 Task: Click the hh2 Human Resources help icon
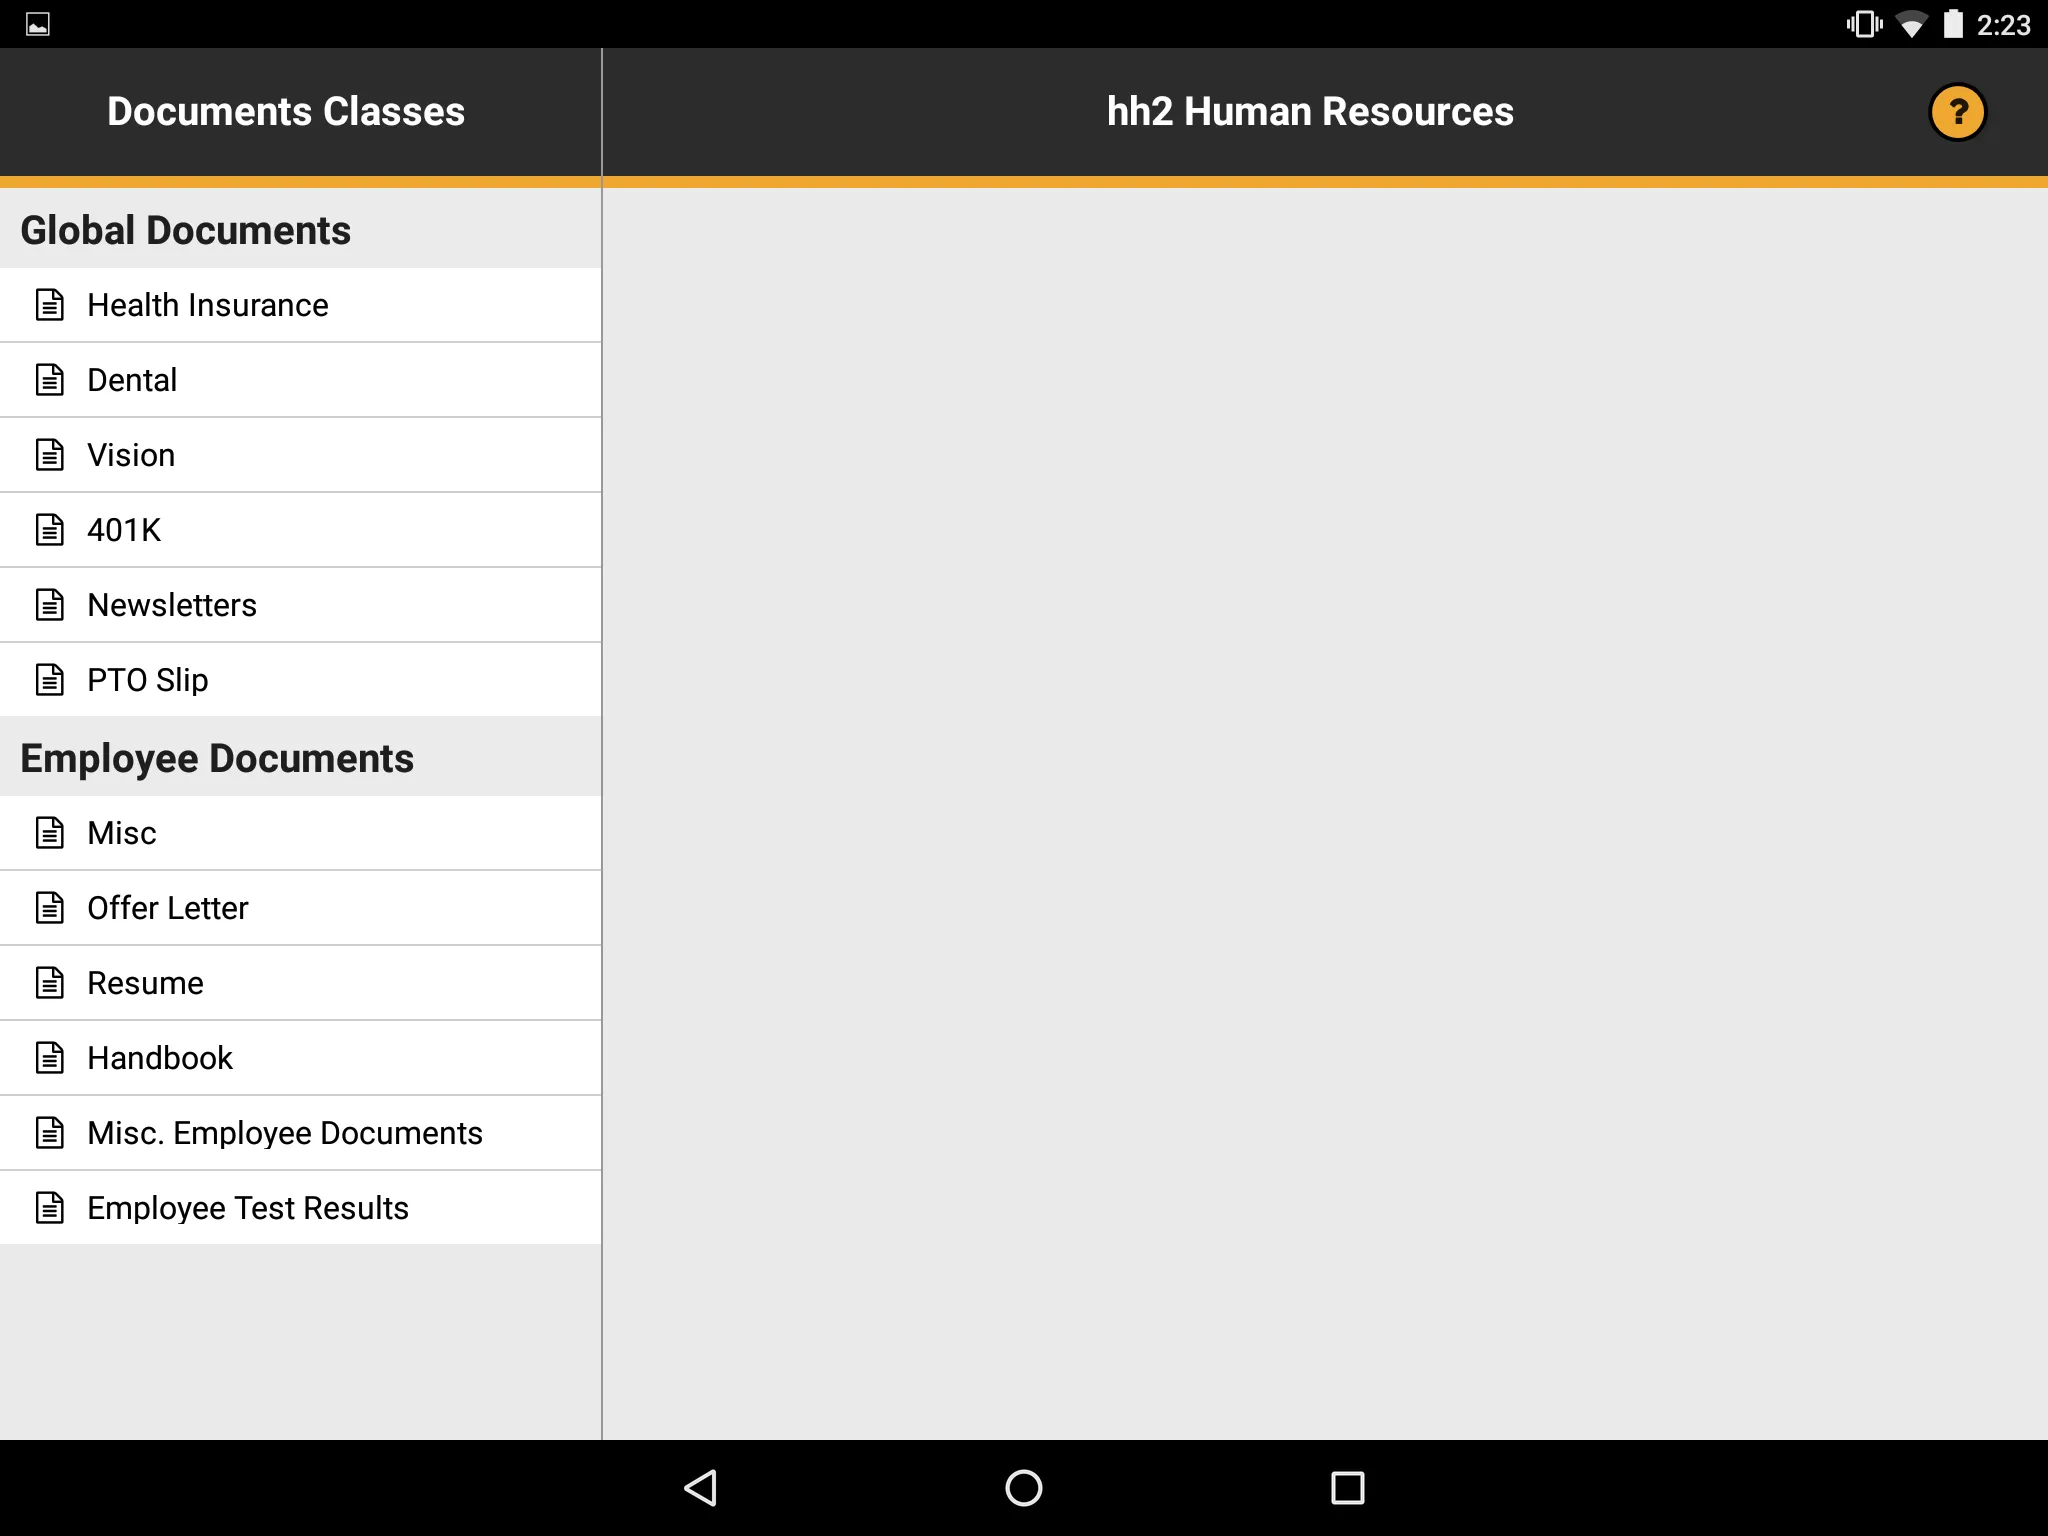(x=1958, y=110)
